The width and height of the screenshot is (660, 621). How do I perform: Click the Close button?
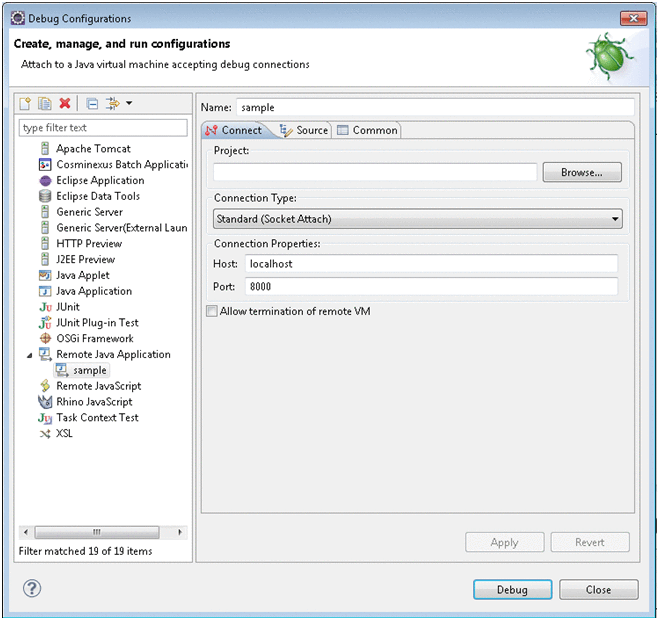(x=599, y=590)
